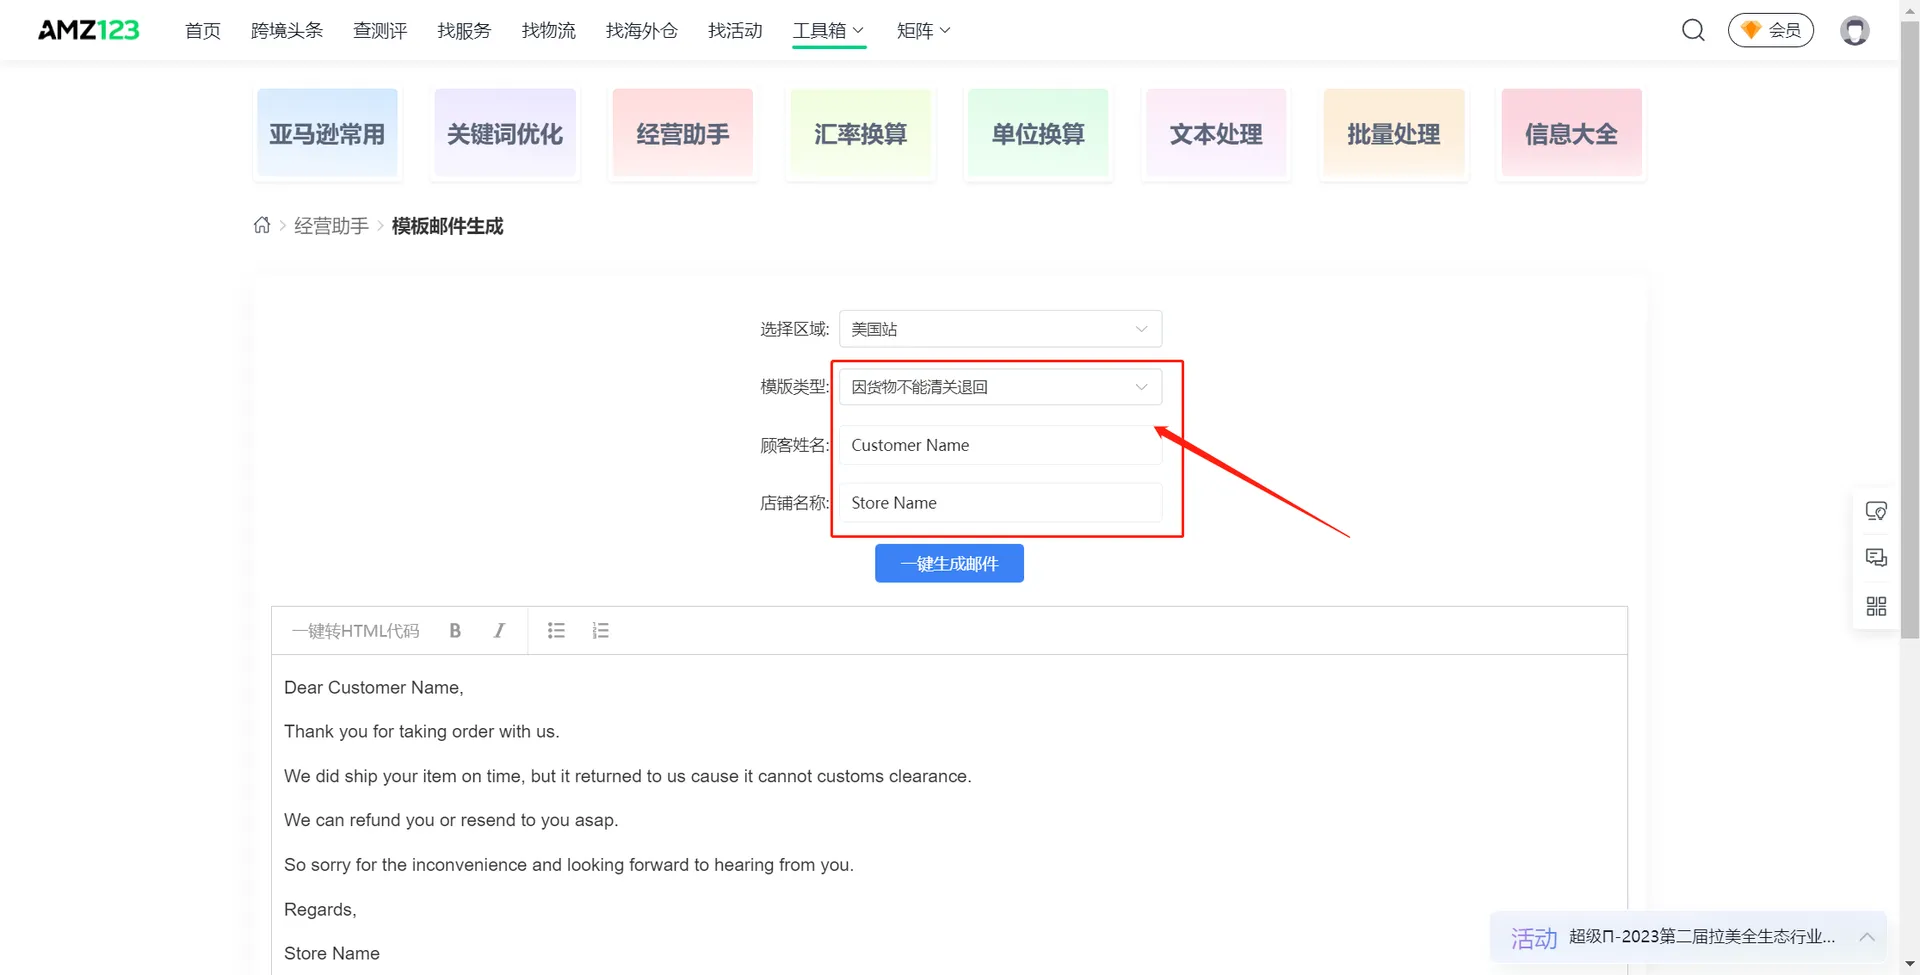Image resolution: width=1920 pixels, height=975 pixels.
Task: Collapse the 活动 banner chevron
Action: click(1866, 937)
